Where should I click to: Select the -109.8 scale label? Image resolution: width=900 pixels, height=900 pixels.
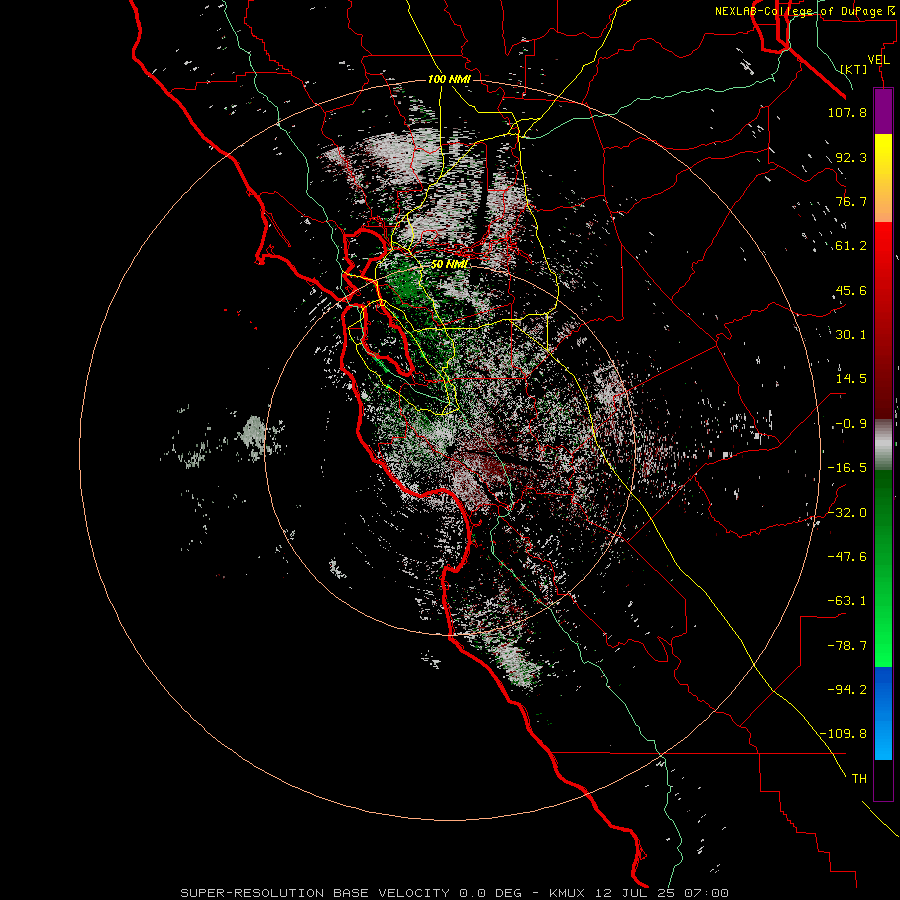pyautogui.click(x=843, y=734)
